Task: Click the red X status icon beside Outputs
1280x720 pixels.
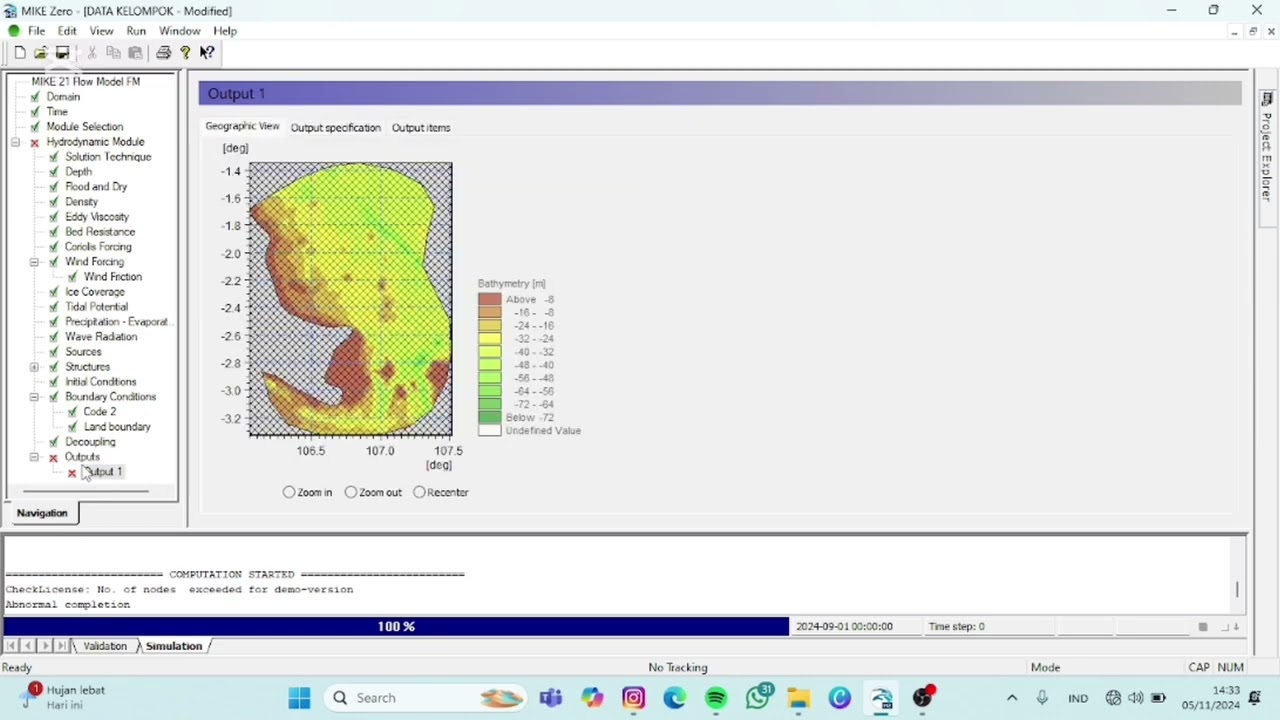Action: click(54, 457)
